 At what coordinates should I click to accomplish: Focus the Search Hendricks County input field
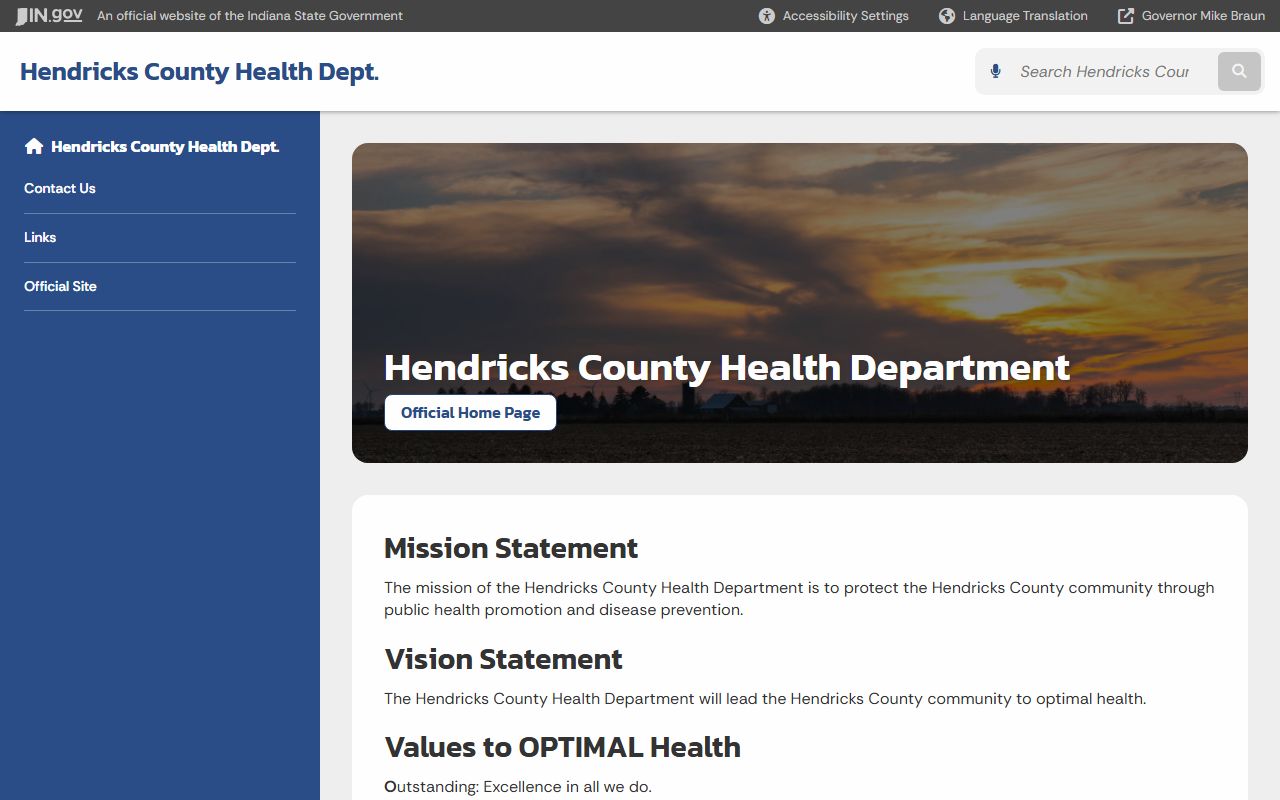tap(1105, 72)
